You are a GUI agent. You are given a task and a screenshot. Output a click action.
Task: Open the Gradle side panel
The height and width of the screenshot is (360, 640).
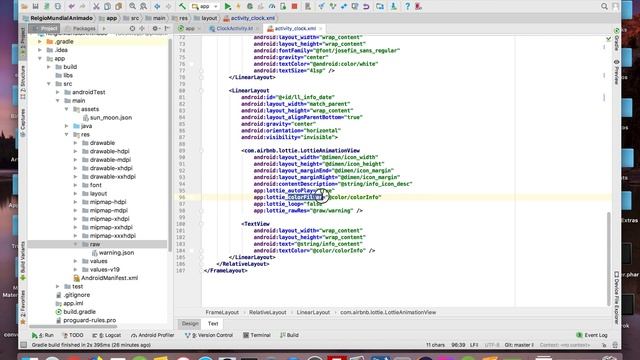tap(617, 40)
